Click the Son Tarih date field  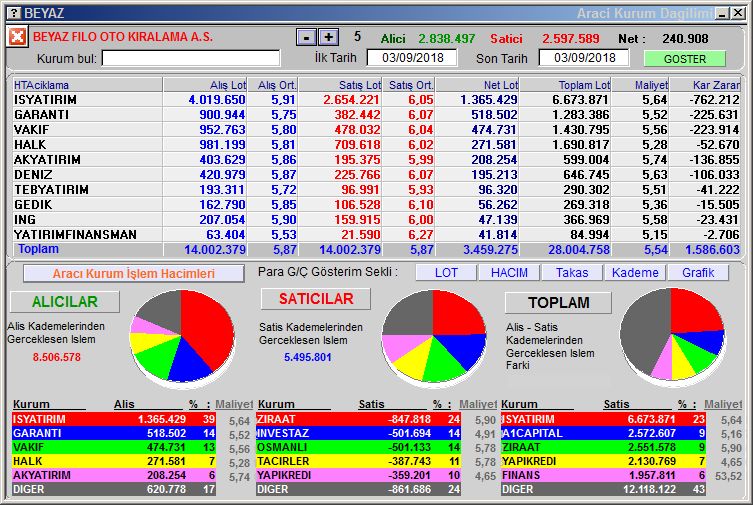point(584,58)
